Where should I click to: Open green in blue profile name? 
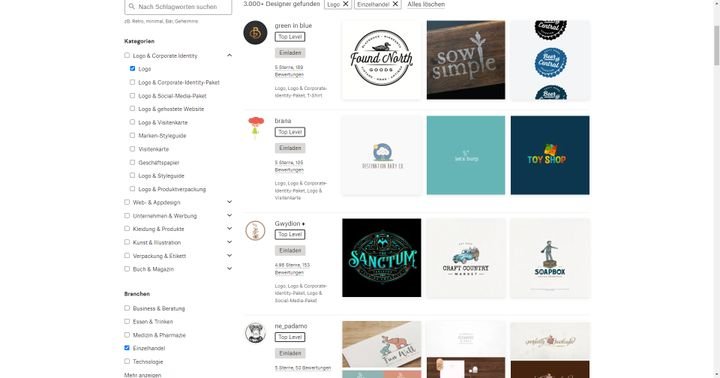[x=293, y=26]
